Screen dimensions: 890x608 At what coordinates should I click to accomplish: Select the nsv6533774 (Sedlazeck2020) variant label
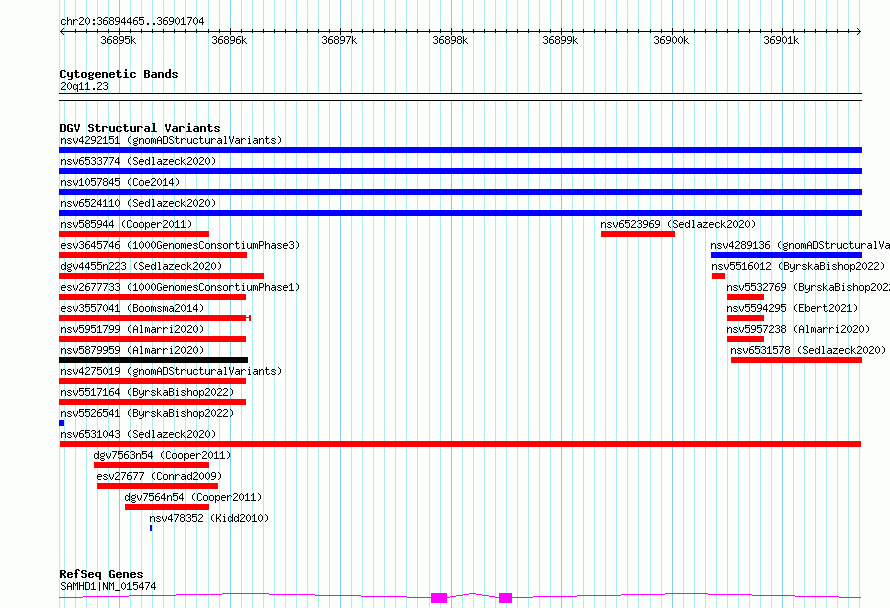(x=138, y=161)
